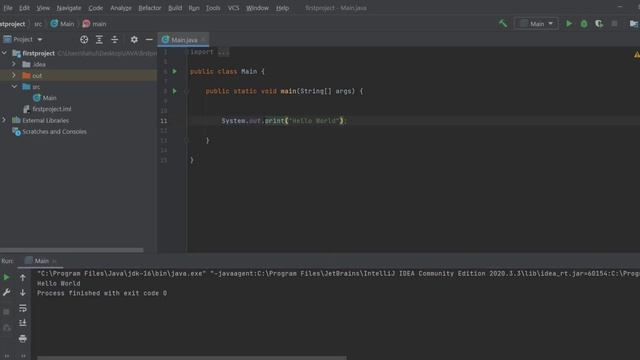Click the wrench icon in Run panel
This screenshot has width=640, height=360.
[7, 293]
